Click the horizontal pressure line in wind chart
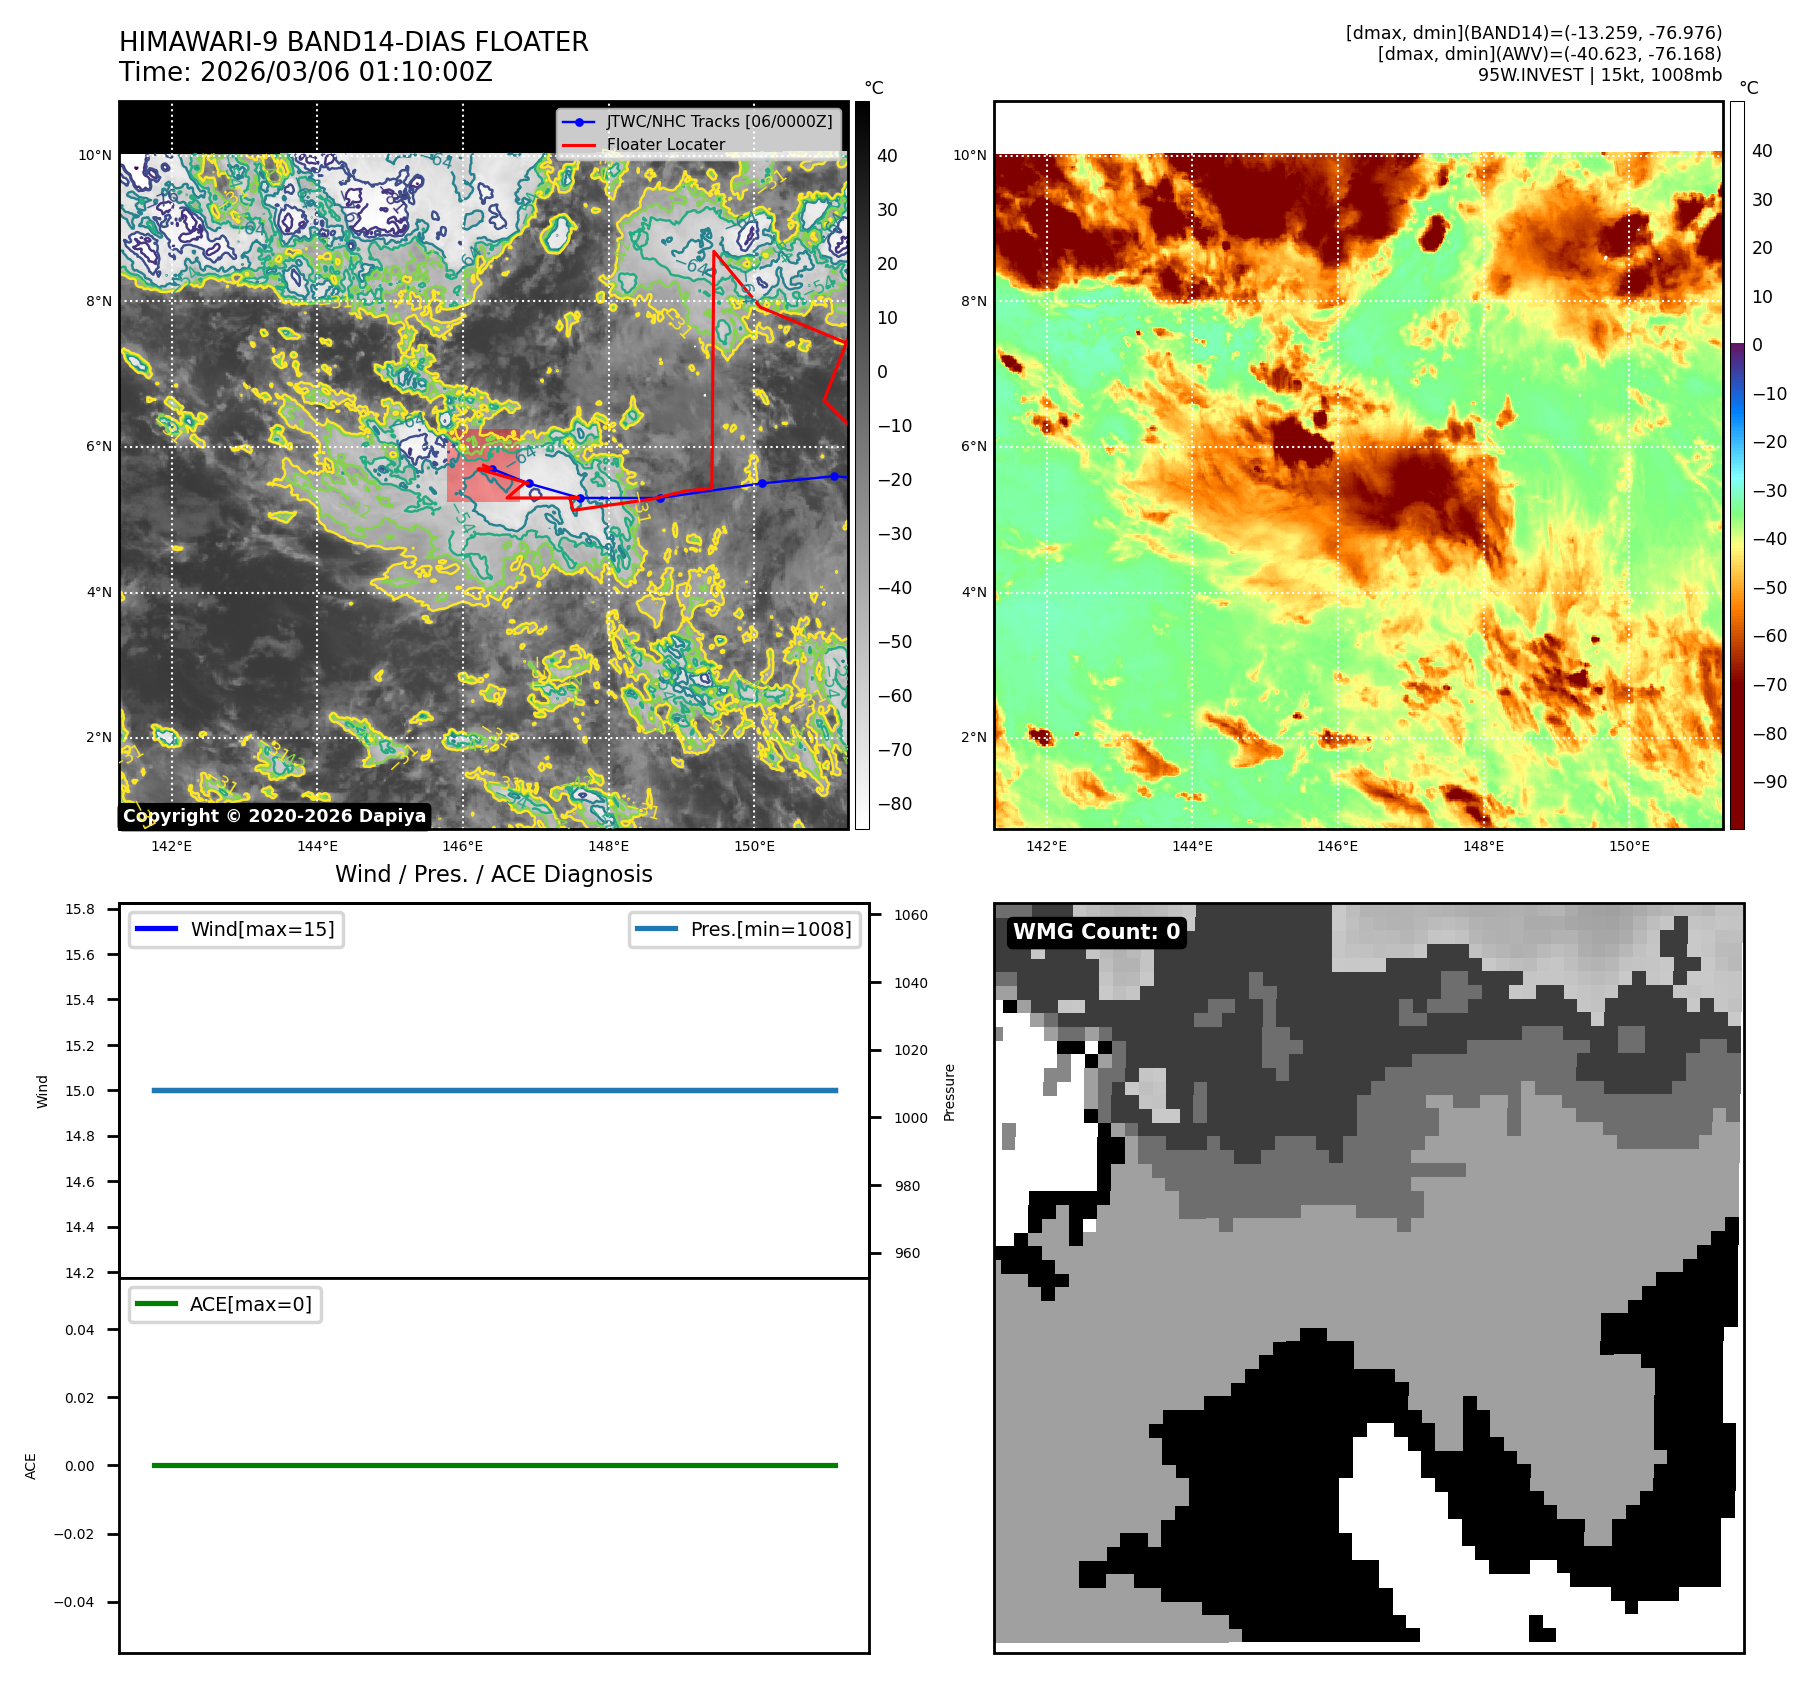The width and height of the screenshot is (1813, 1690). pyautogui.click(x=494, y=1090)
